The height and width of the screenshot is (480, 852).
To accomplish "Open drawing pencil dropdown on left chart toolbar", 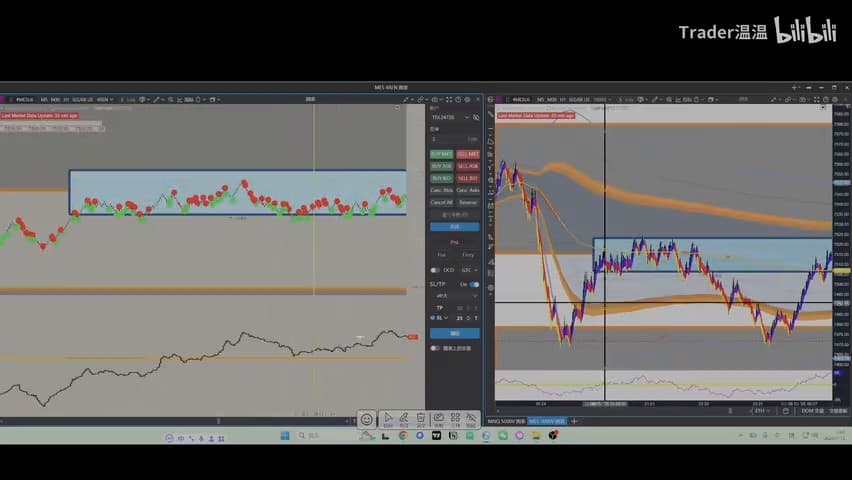I will (x=158, y=100).
